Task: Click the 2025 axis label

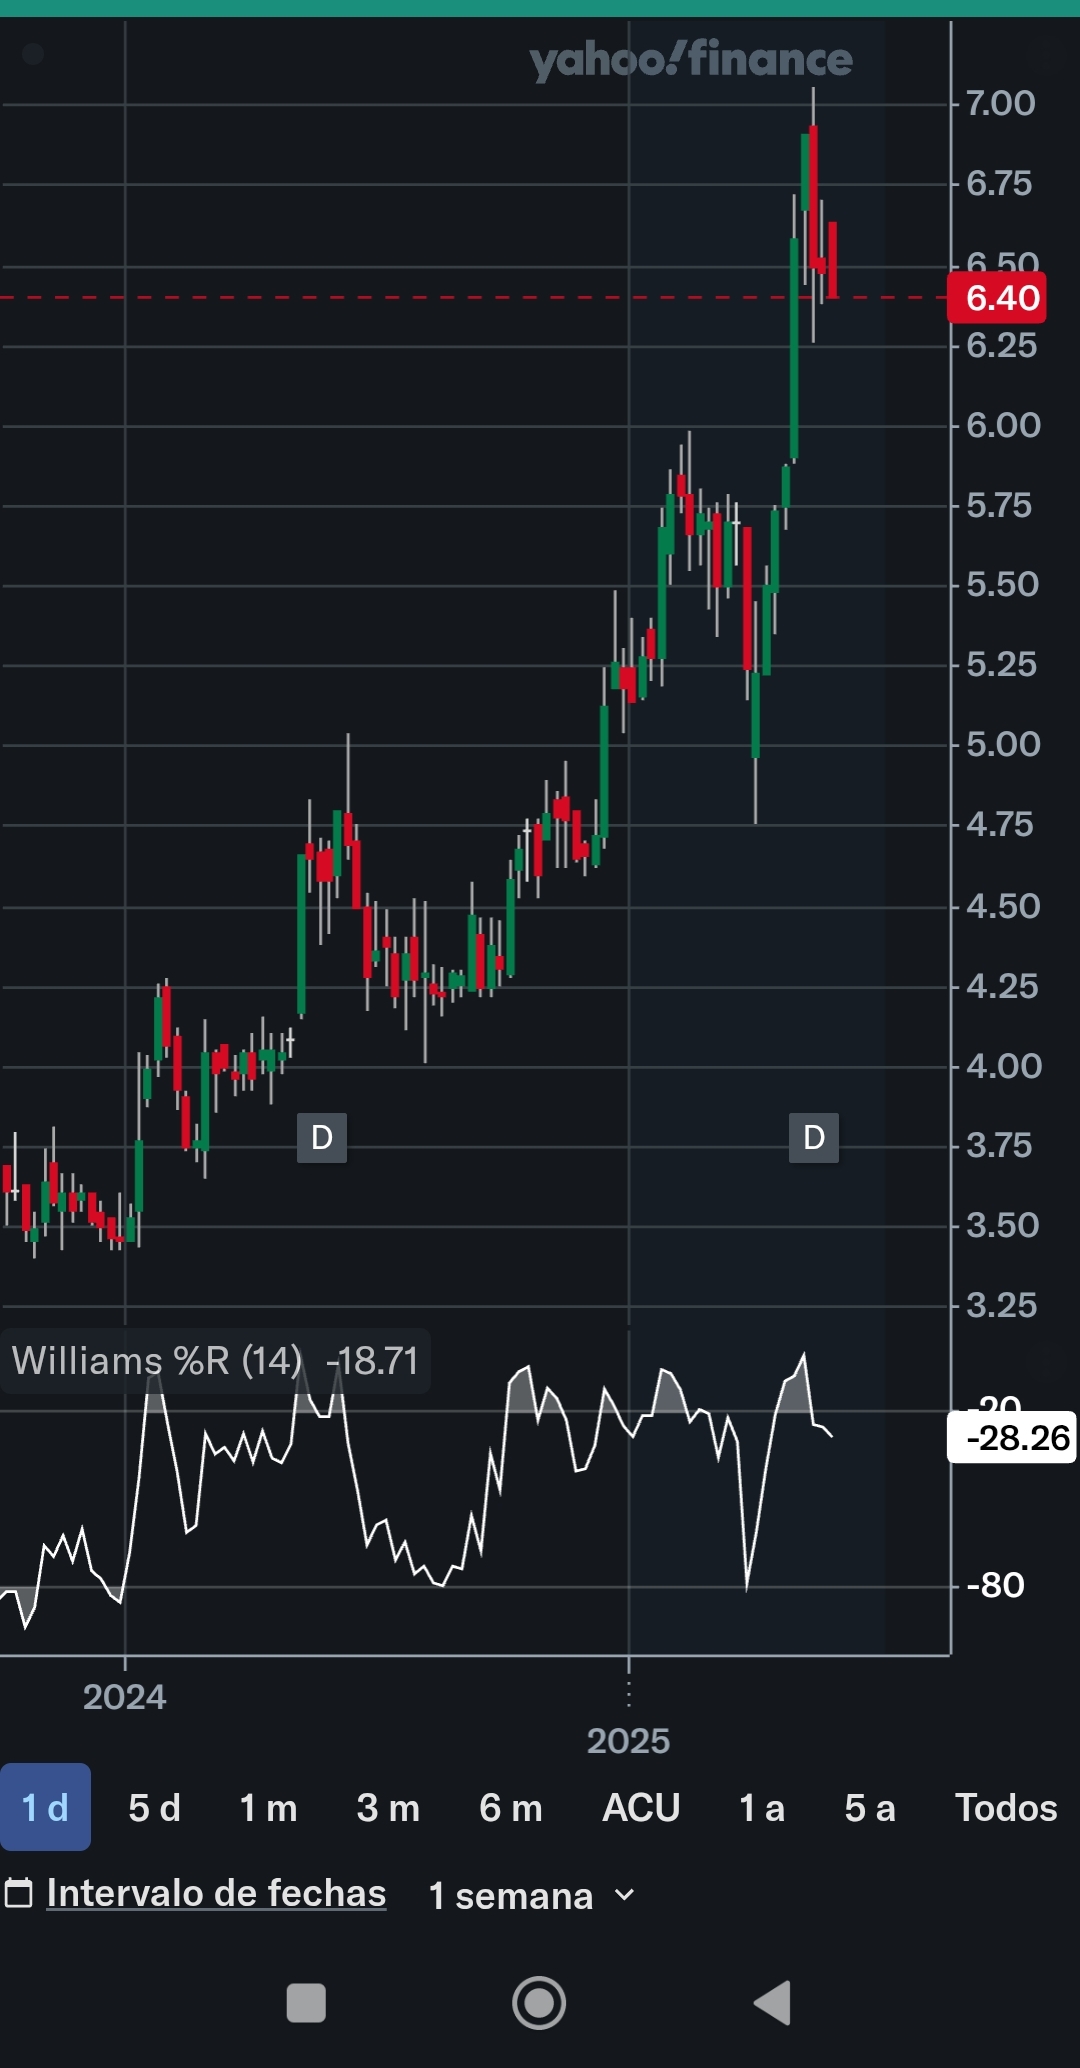Action: pos(628,1741)
